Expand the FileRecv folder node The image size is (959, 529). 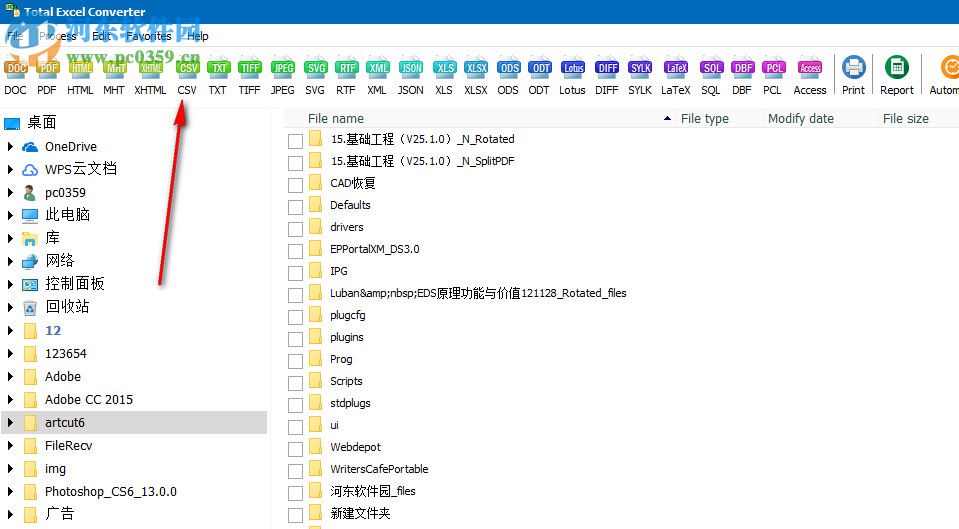(10, 446)
